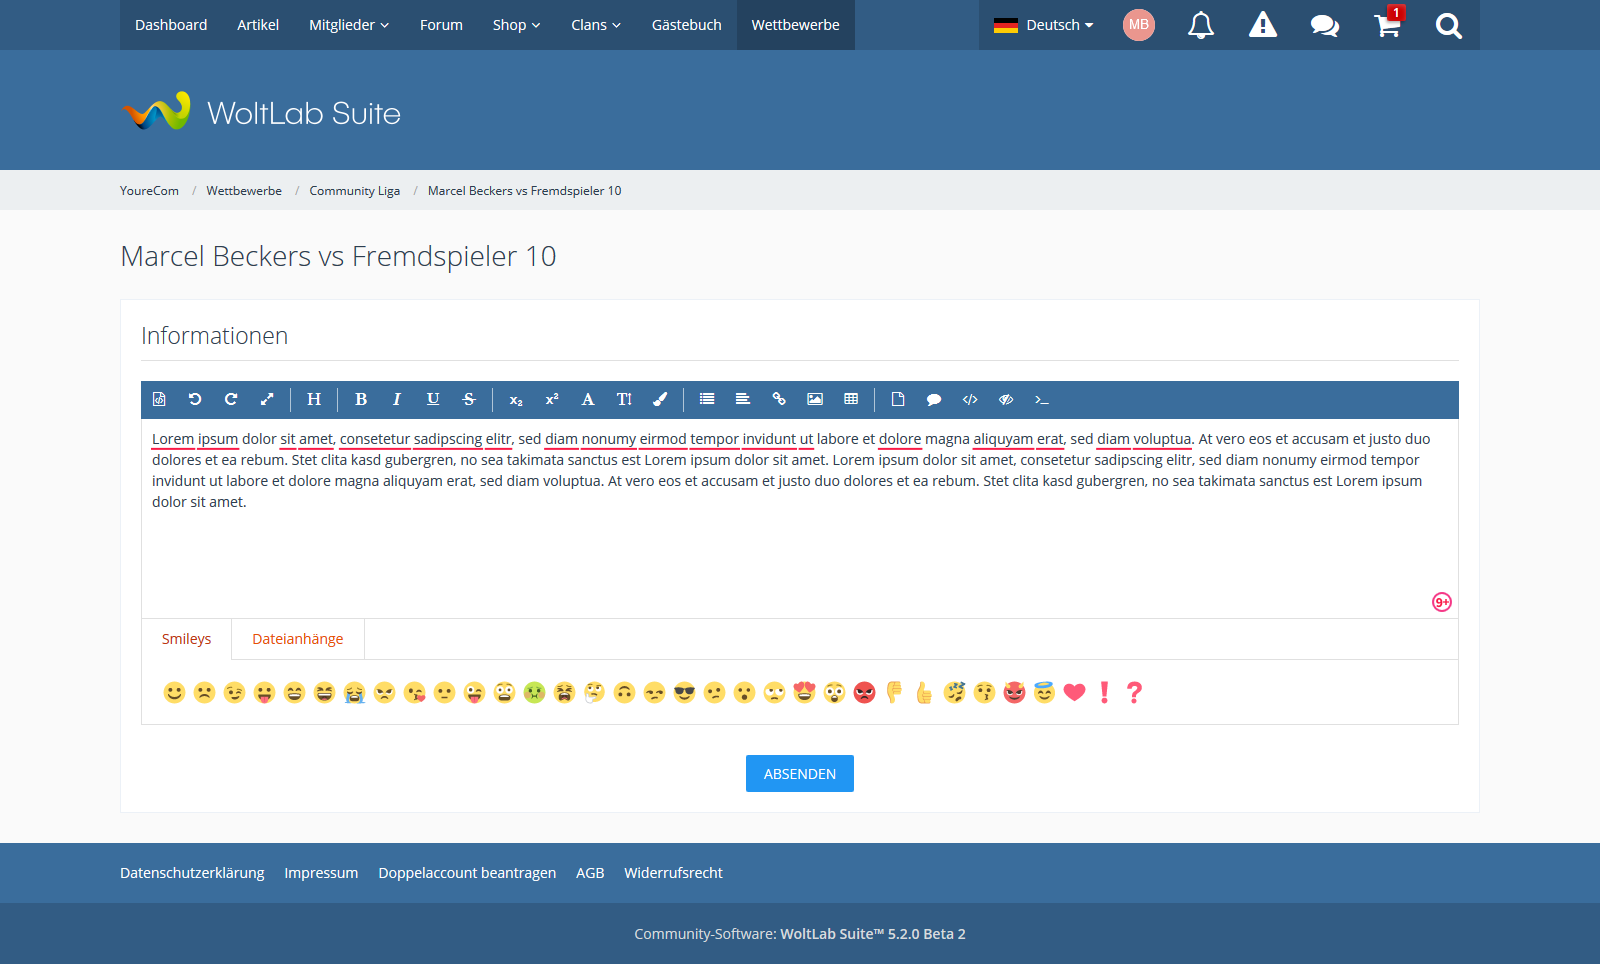Image resolution: width=1600 pixels, height=964 pixels.
Task: Open the Community Liga breadcrumb link
Action: click(355, 191)
